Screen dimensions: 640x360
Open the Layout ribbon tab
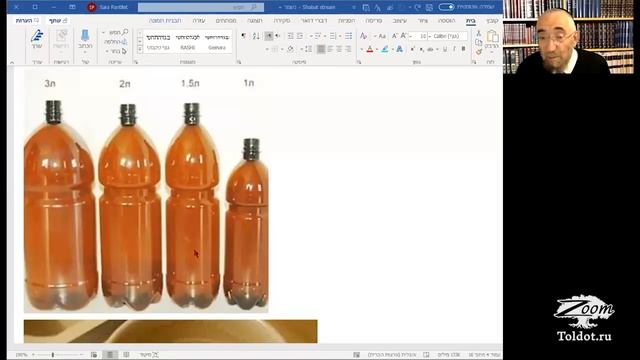373,20
